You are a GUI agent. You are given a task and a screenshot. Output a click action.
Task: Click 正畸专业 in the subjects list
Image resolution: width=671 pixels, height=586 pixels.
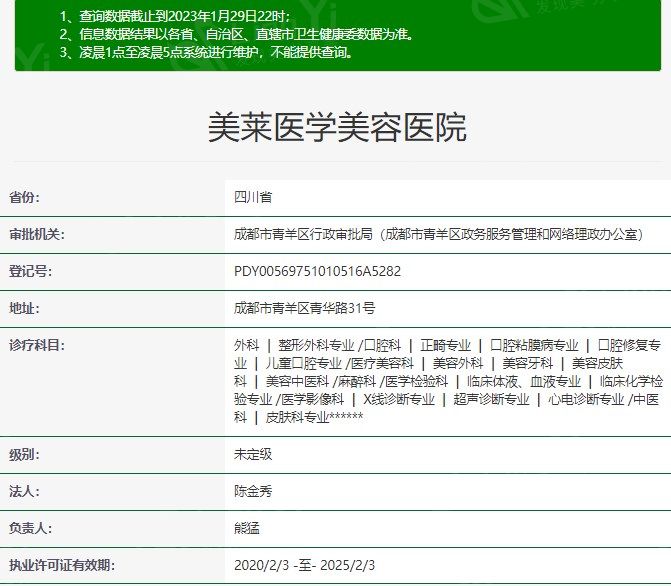point(445,345)
